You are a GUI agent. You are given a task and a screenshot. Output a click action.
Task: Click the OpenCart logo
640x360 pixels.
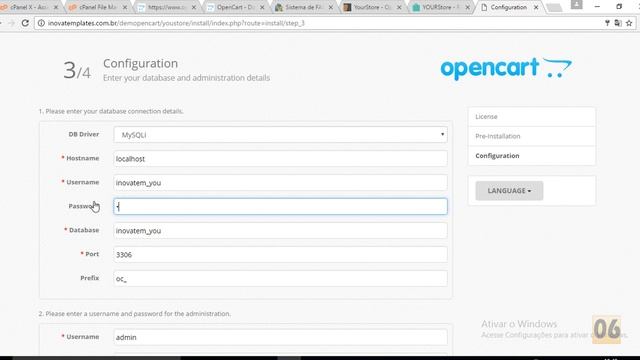click(x=506, y=69)
